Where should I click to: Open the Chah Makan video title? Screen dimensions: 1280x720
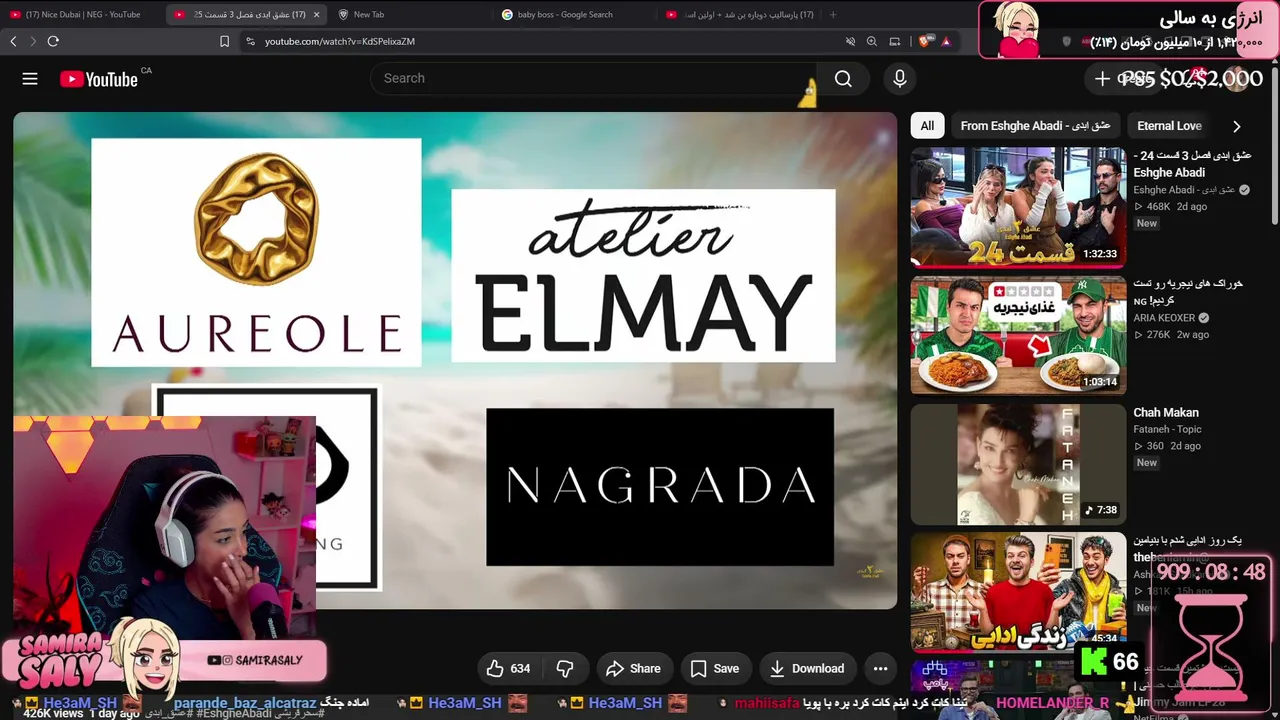[x=1166, y=413]
